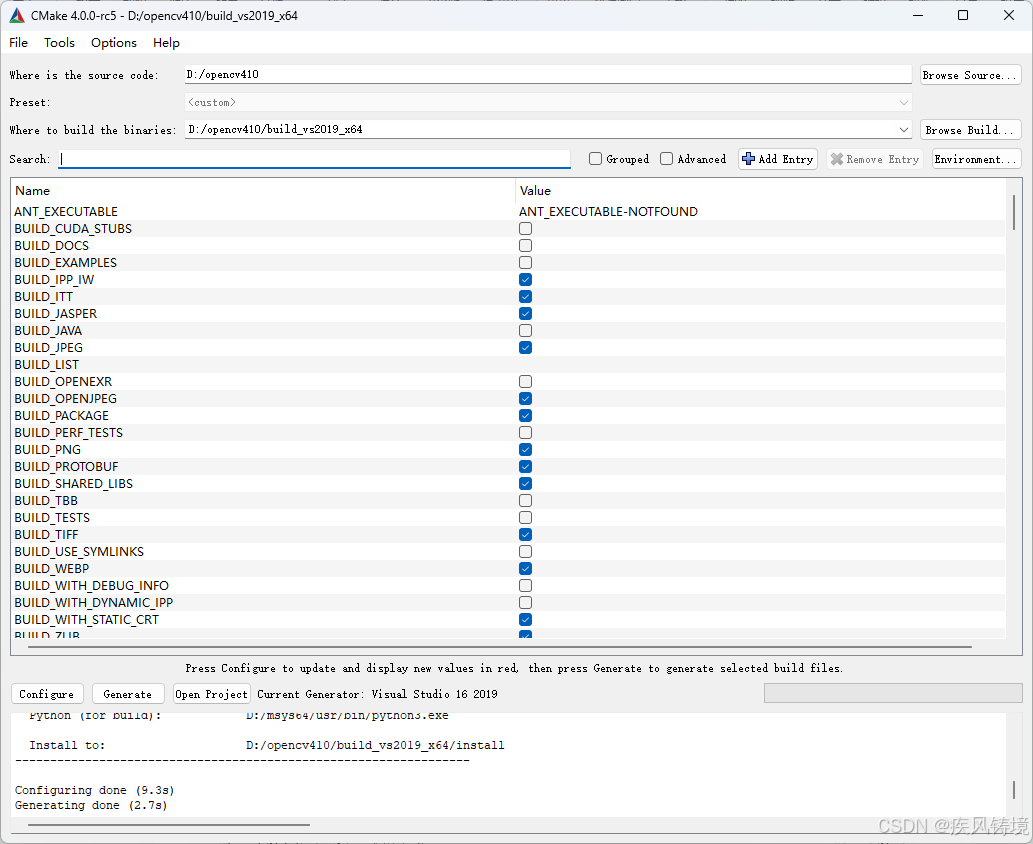Check BUILD_USE_SYMLINKS checkbox
The width and height of the screenshot is (1033, 844).
coord(525,551)
